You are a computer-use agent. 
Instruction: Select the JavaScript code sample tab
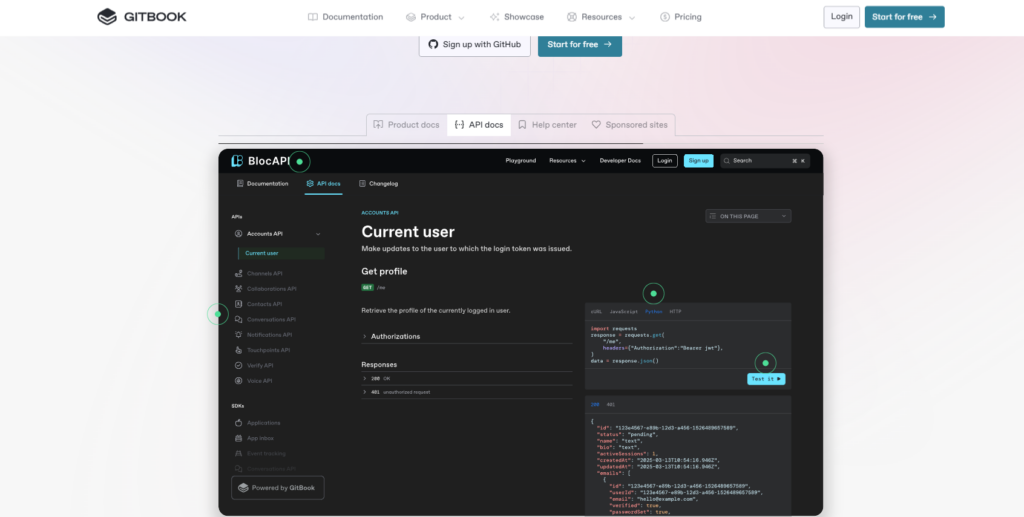[624, 312]
